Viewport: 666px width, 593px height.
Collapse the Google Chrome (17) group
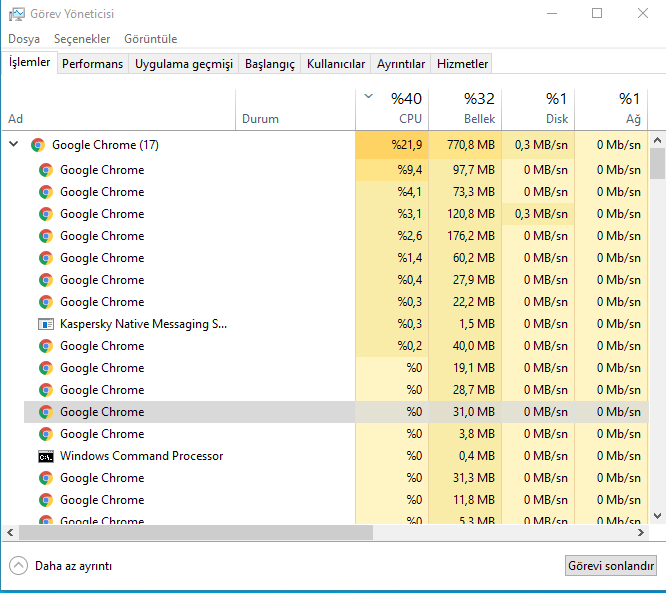[x=14, y=144]
